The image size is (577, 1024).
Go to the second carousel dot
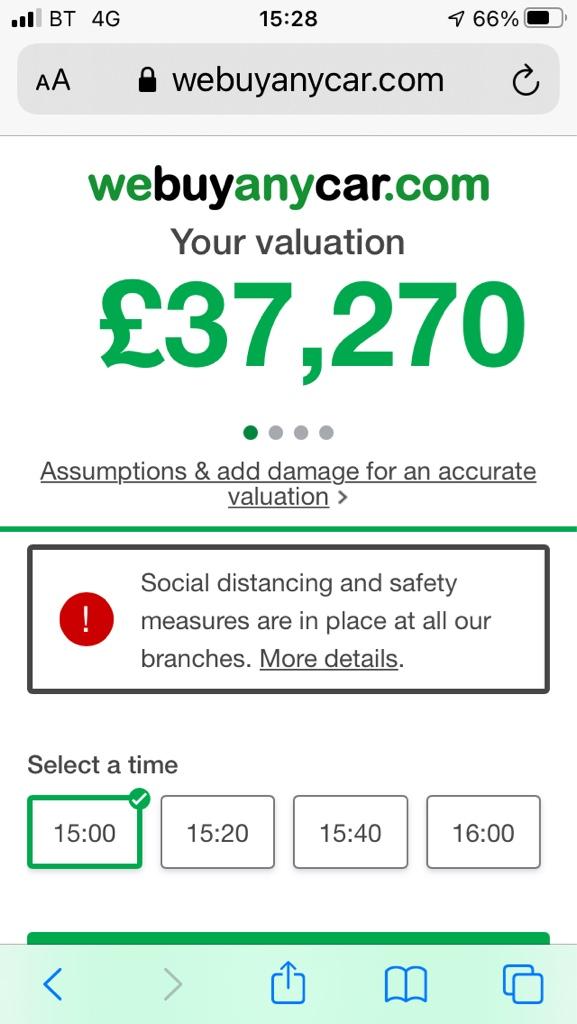[275, 432]
